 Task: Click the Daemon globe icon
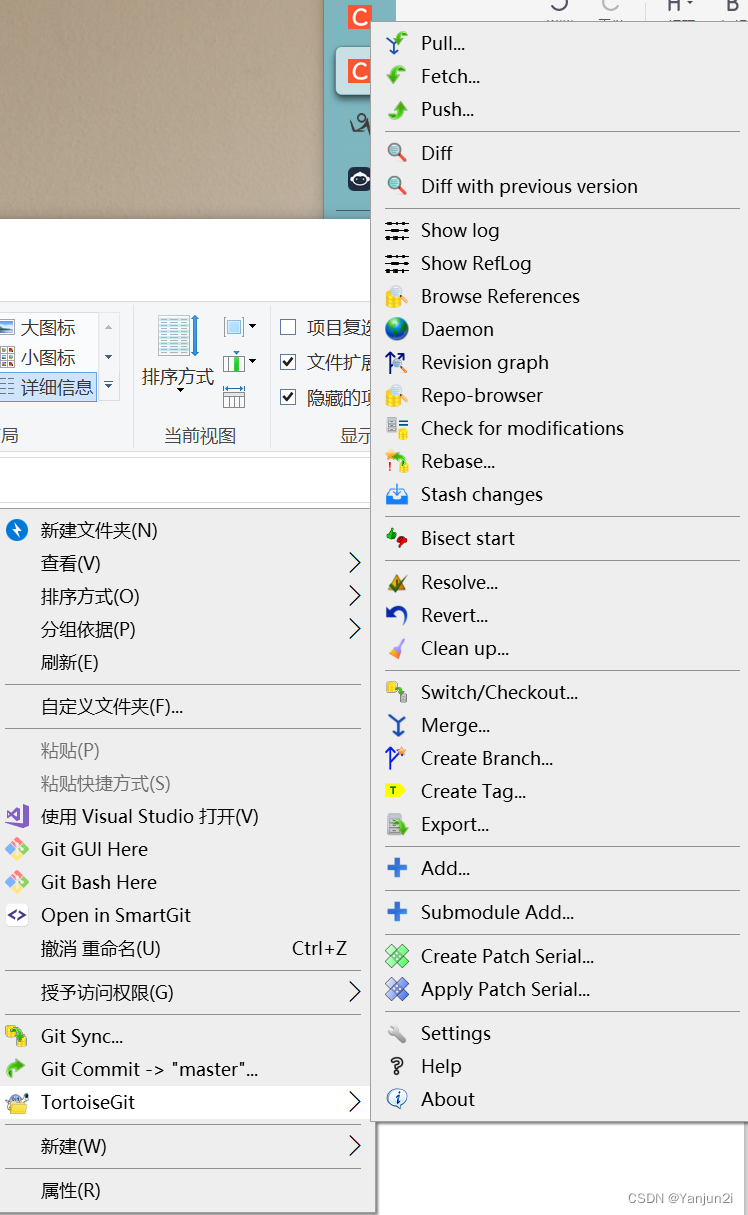click(x=397, y=329)
